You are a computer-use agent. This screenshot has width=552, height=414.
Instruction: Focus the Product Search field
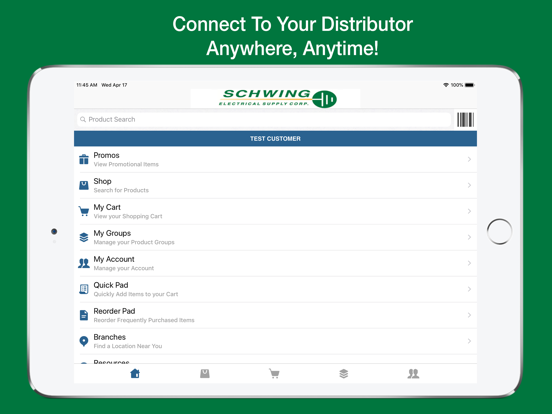click(264, 120)
